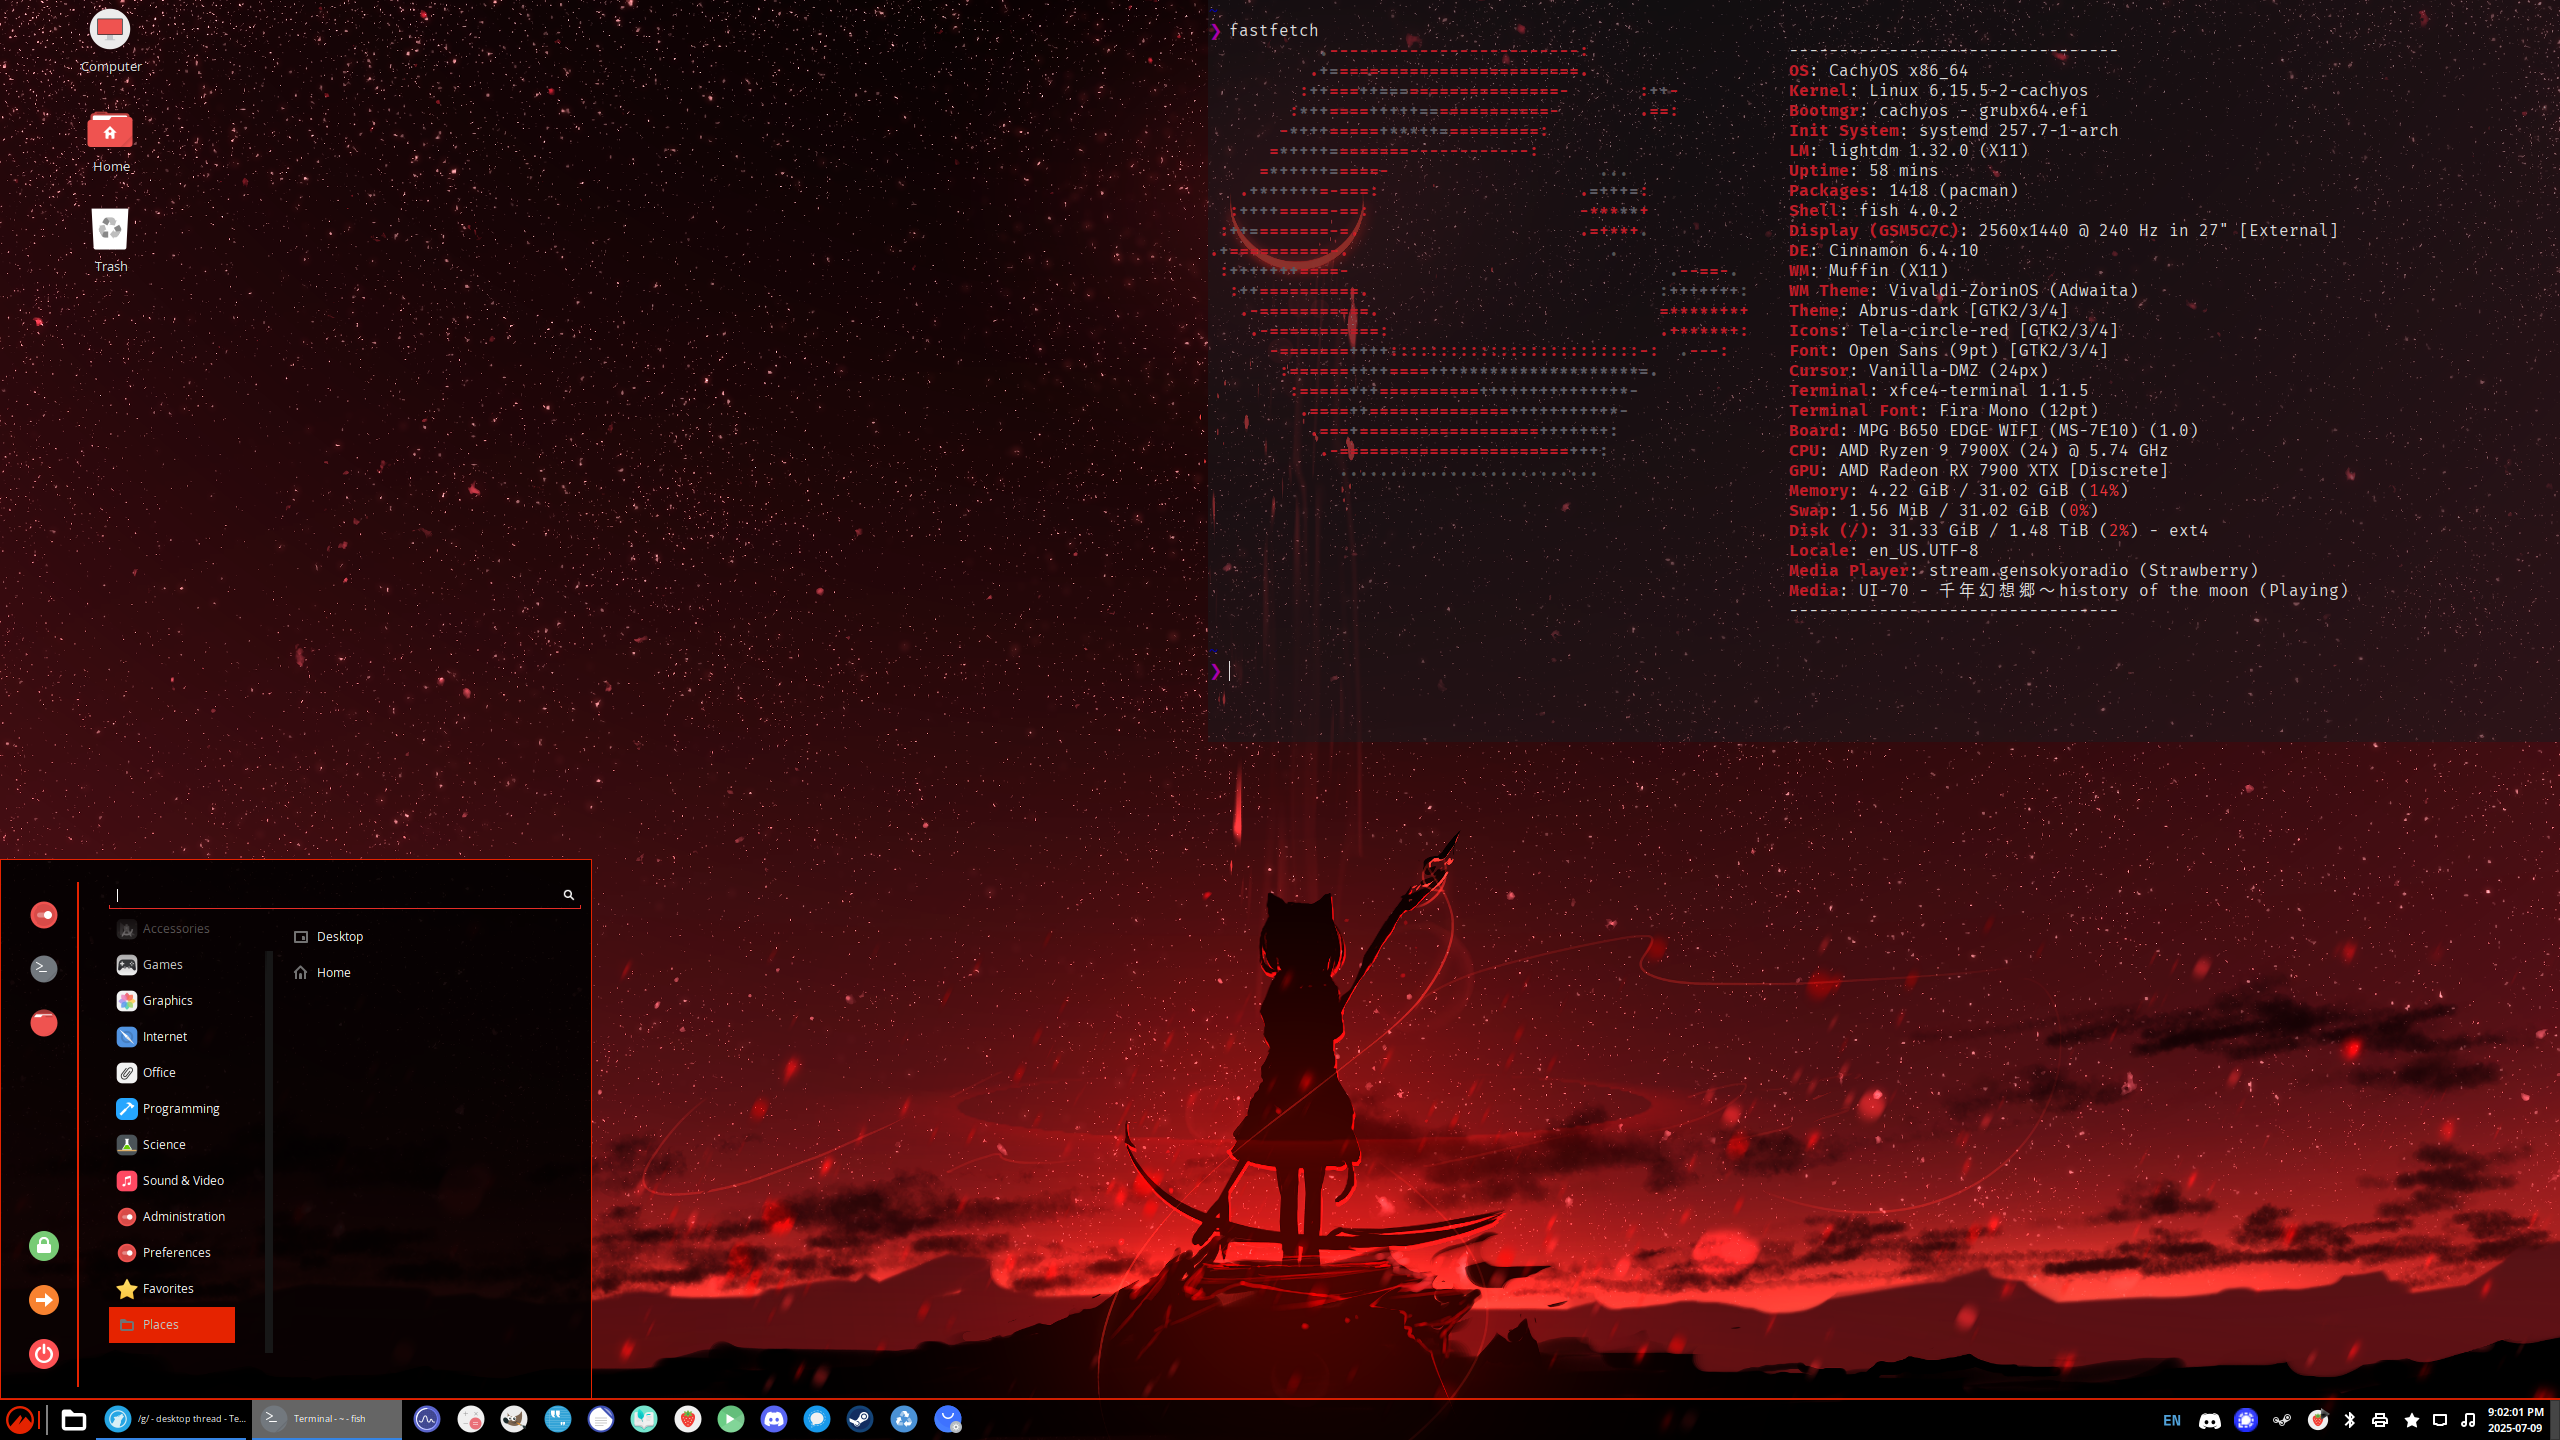Open the software manager shopping-bag launcher
The height and width of the screenshot is (1440, 2560).
[x=947, y=1419]
